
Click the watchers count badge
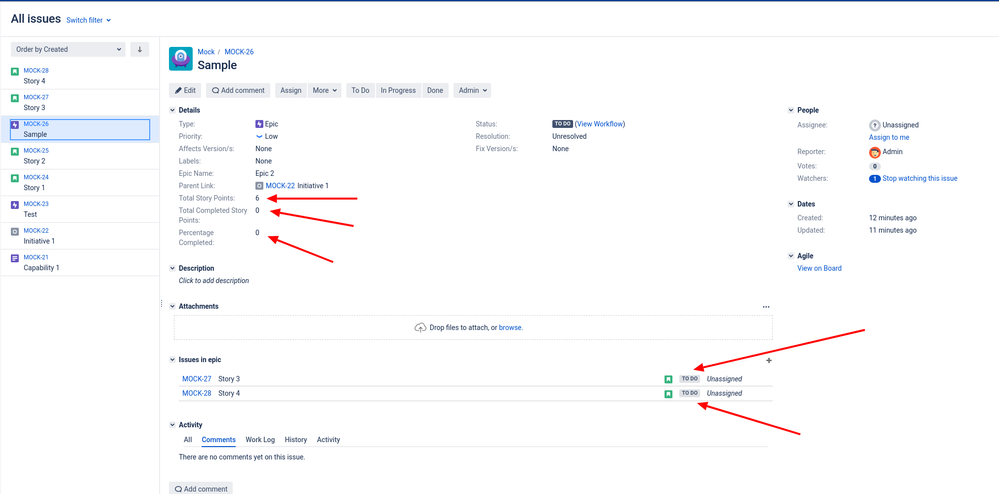coord(875,179)
